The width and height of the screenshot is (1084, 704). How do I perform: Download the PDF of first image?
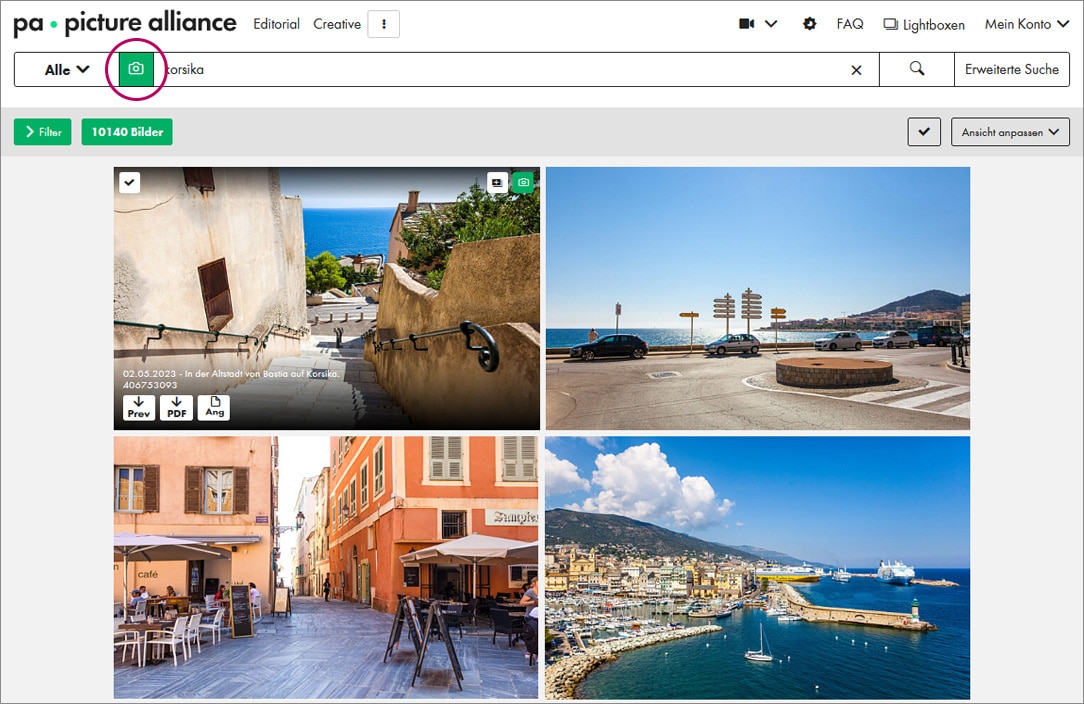176,407
